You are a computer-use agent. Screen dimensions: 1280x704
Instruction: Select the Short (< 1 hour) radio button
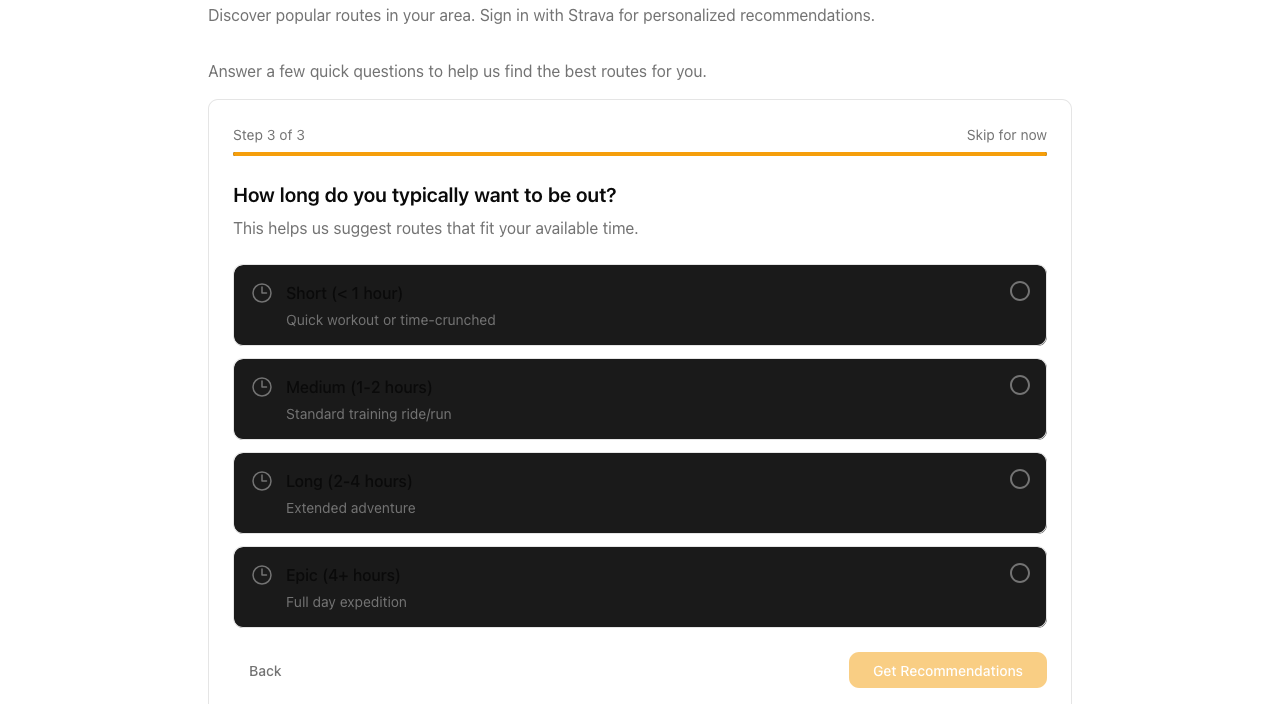(1019, 291)
